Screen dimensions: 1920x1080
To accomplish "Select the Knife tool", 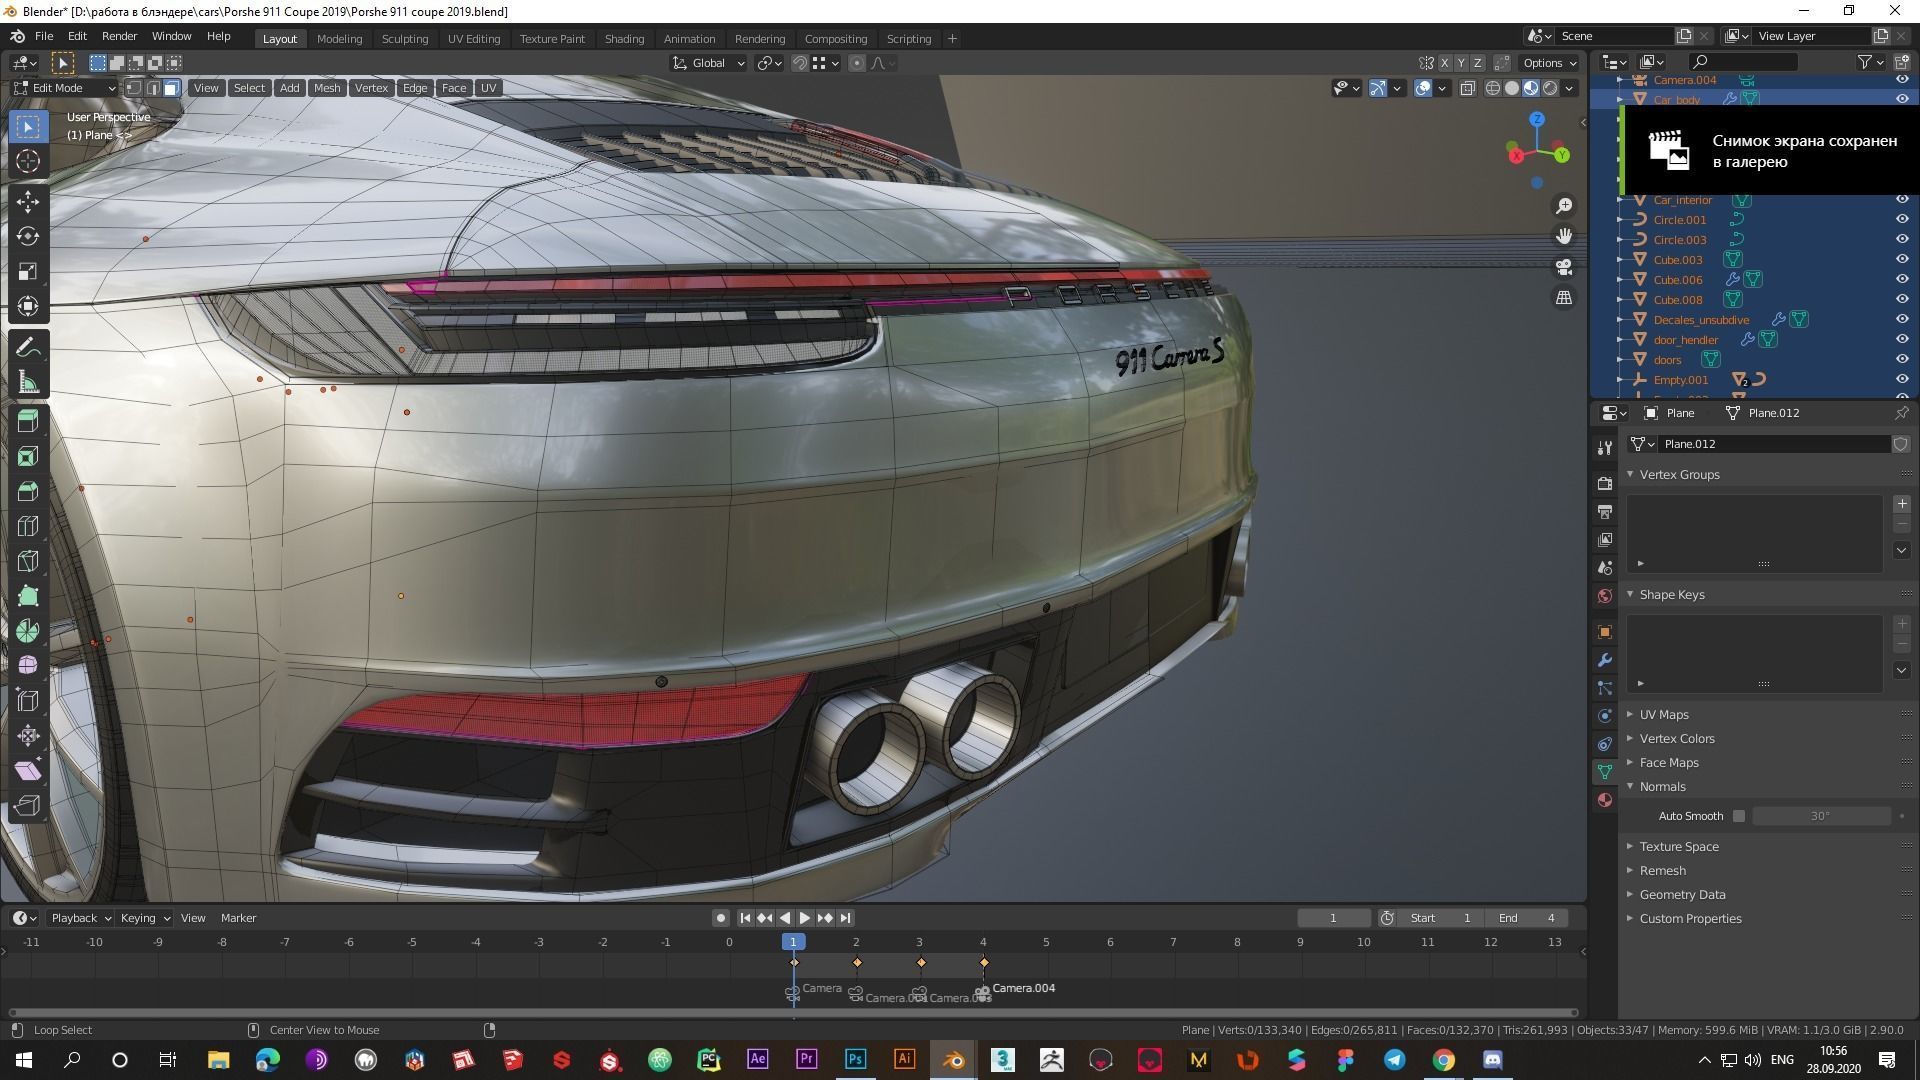I will pyautogui.click(x=28, y=561).
